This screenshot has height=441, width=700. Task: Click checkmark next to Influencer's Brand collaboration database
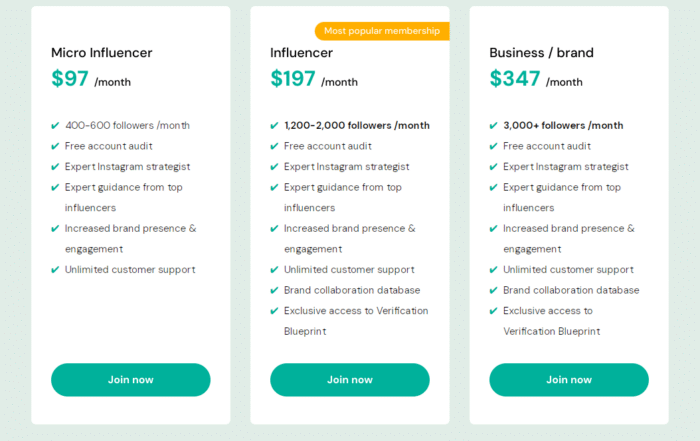274,291
